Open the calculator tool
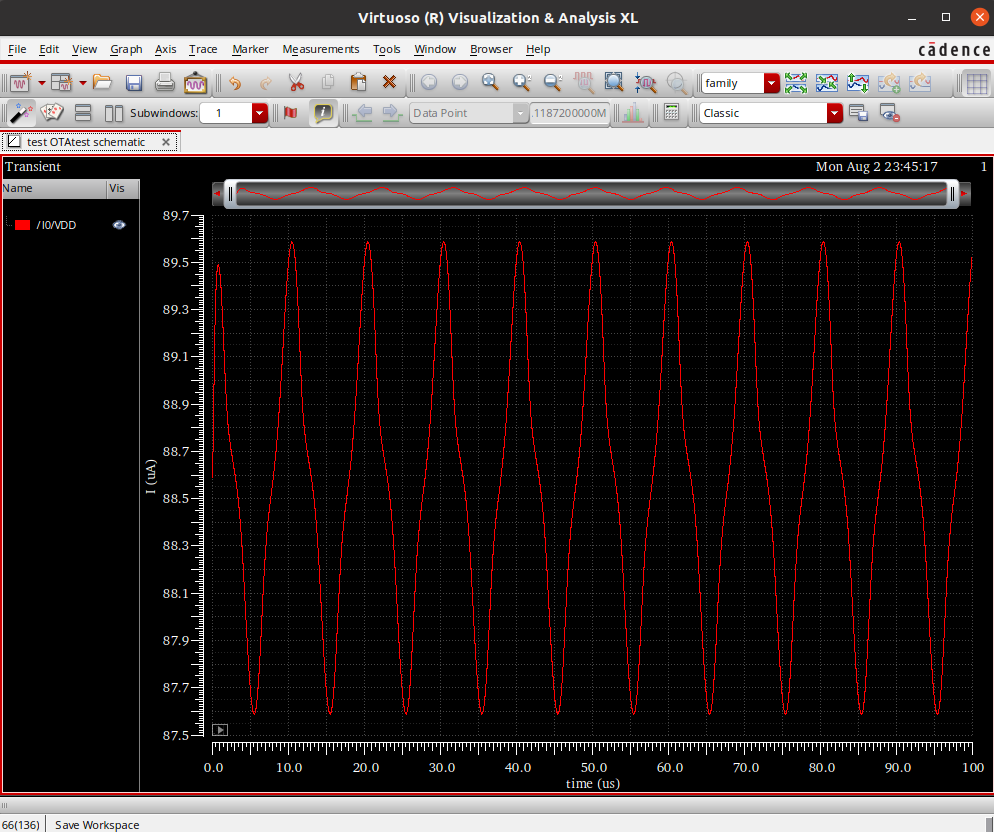The image size is (994, 832). tap(672, 113)
